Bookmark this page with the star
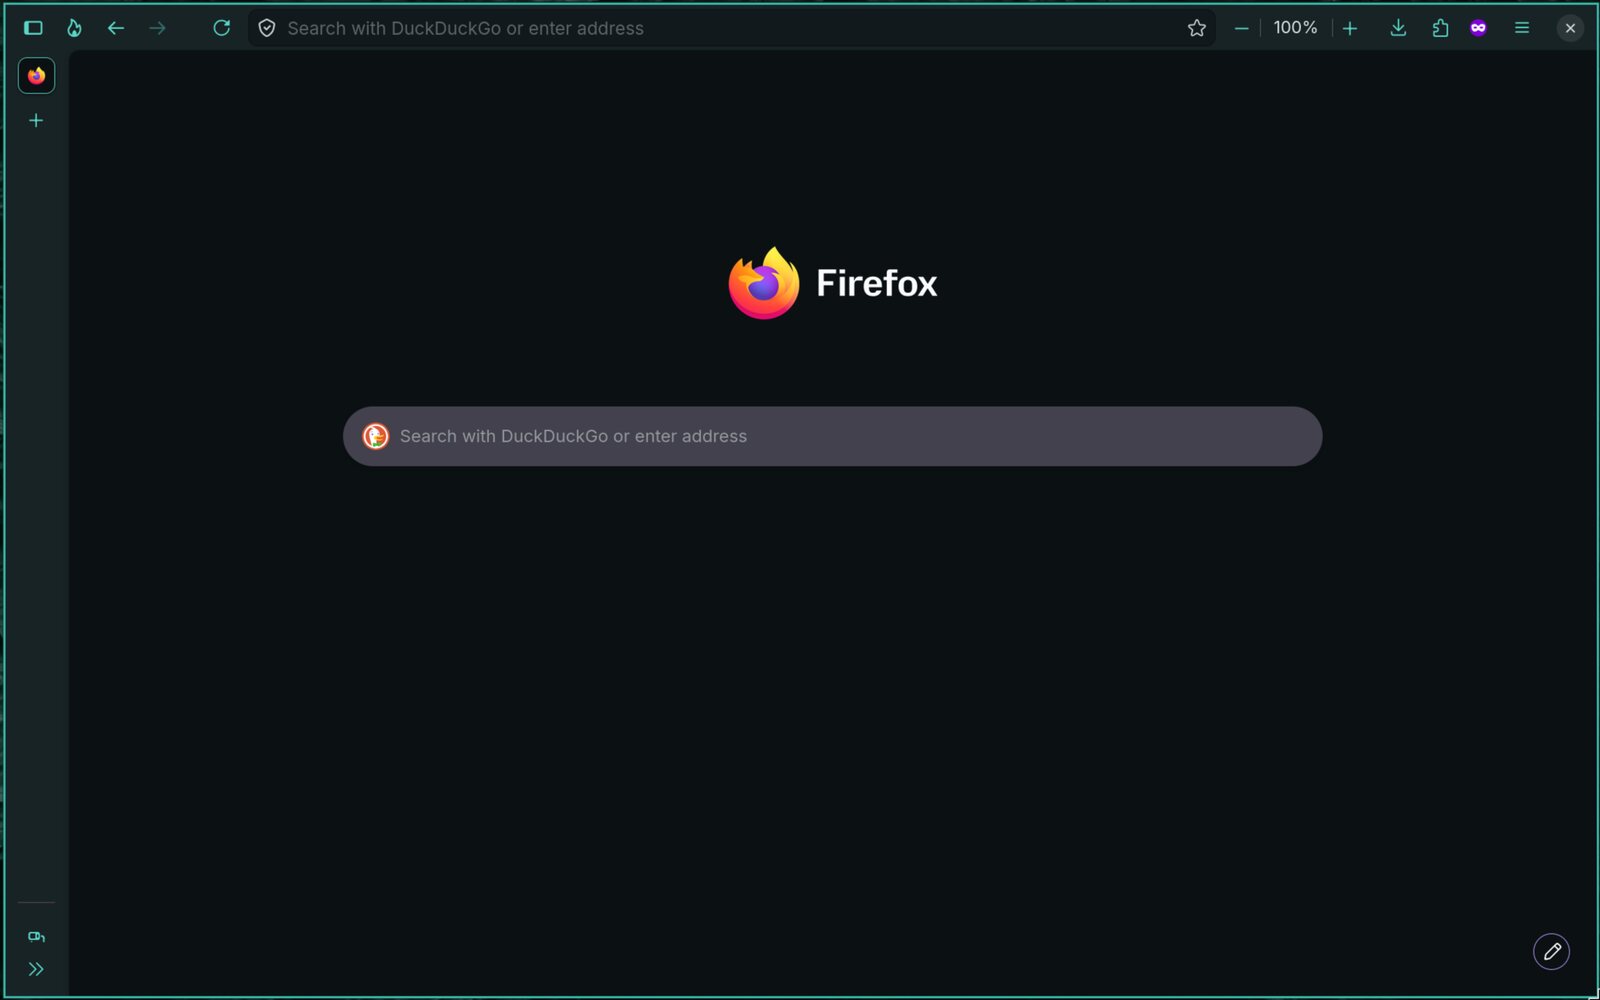Viewport: 1600px width, 1000px height. click(x=1196, y=28)
